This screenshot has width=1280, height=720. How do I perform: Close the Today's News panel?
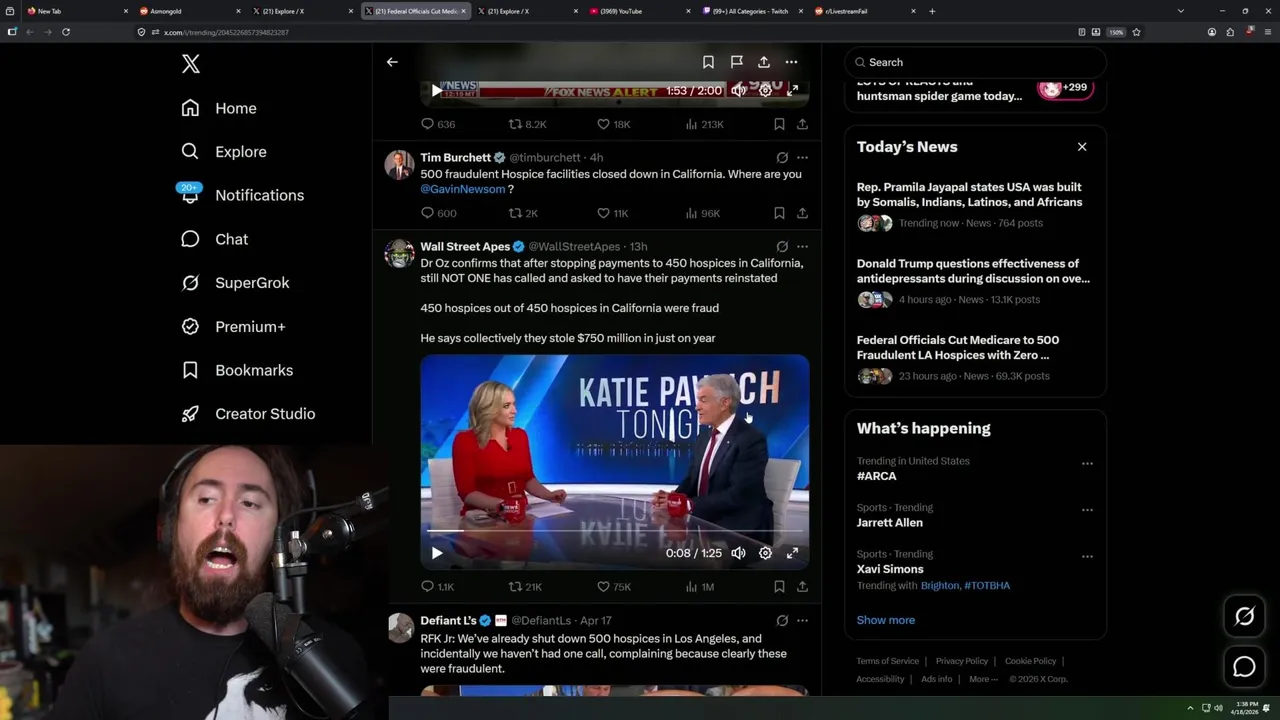point(1082,147)
